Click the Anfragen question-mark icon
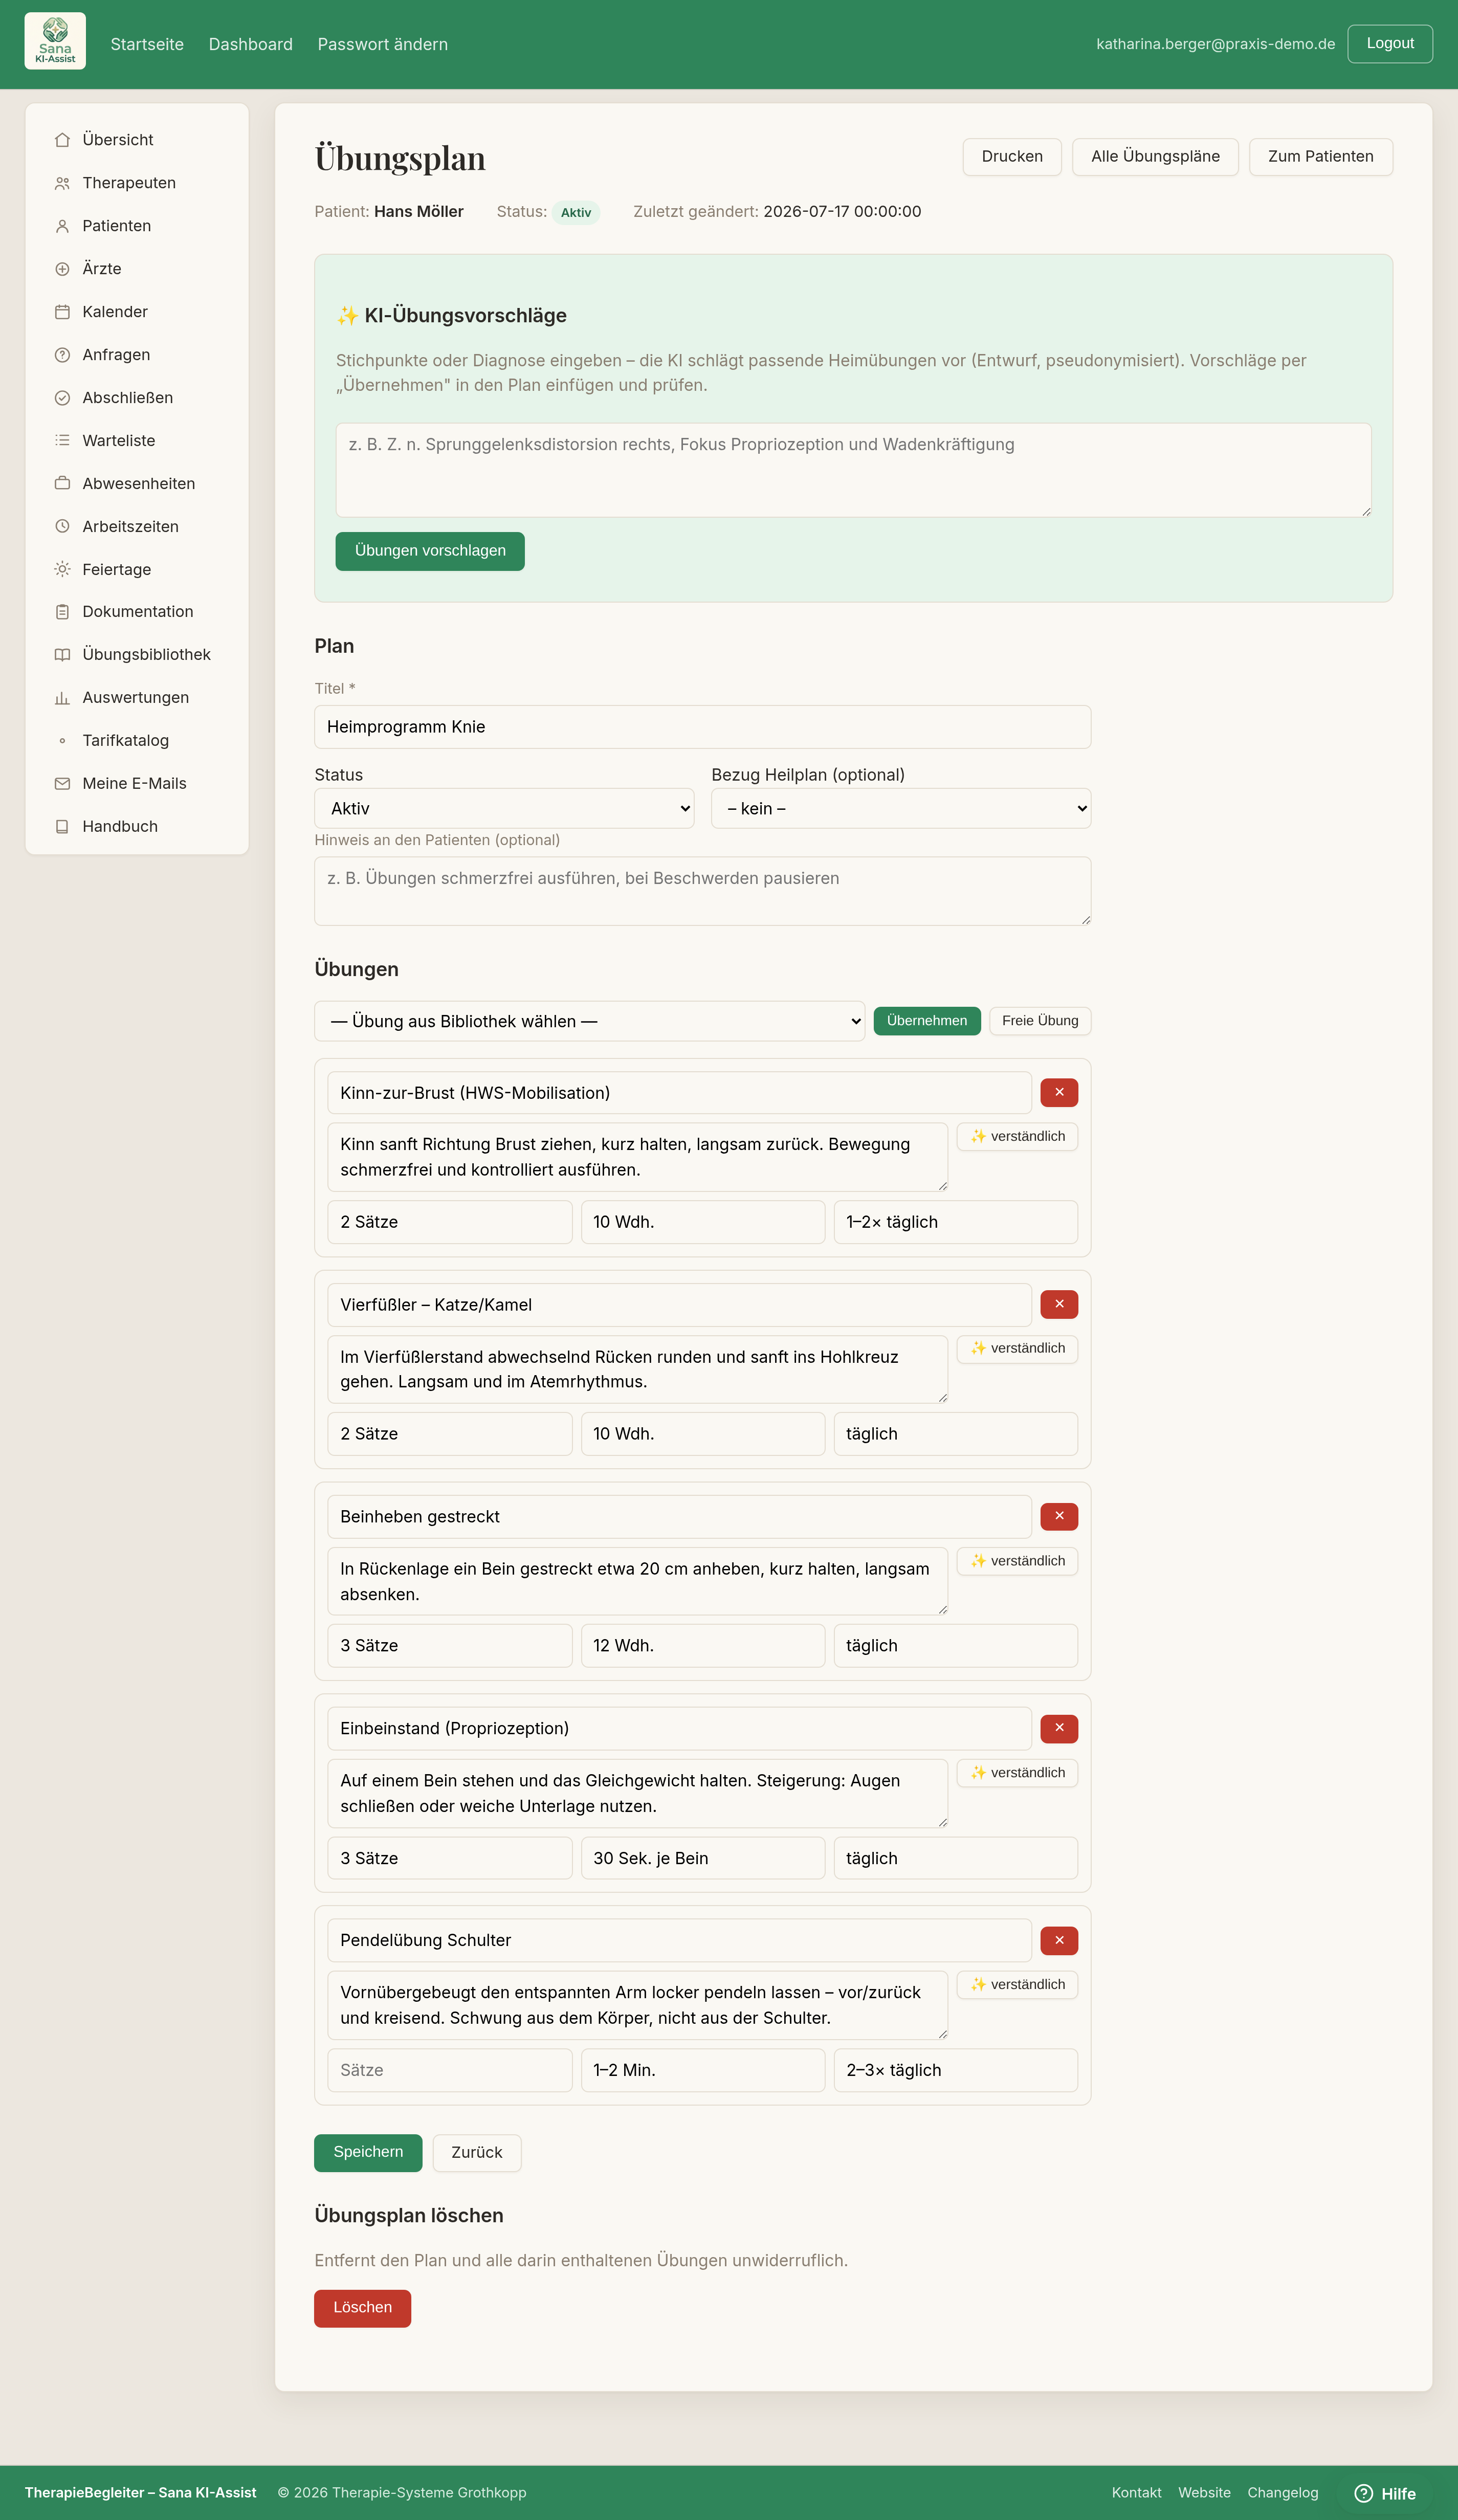The height and width of the screenshot is (2520, 1458). click(x=62, y=355)
